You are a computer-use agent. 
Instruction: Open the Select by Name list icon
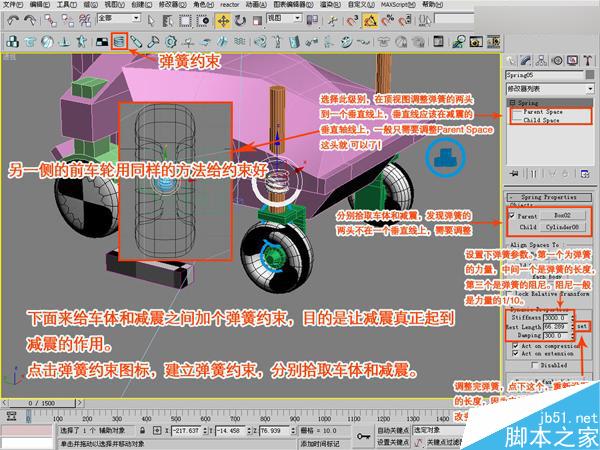[x=167, y=20]
